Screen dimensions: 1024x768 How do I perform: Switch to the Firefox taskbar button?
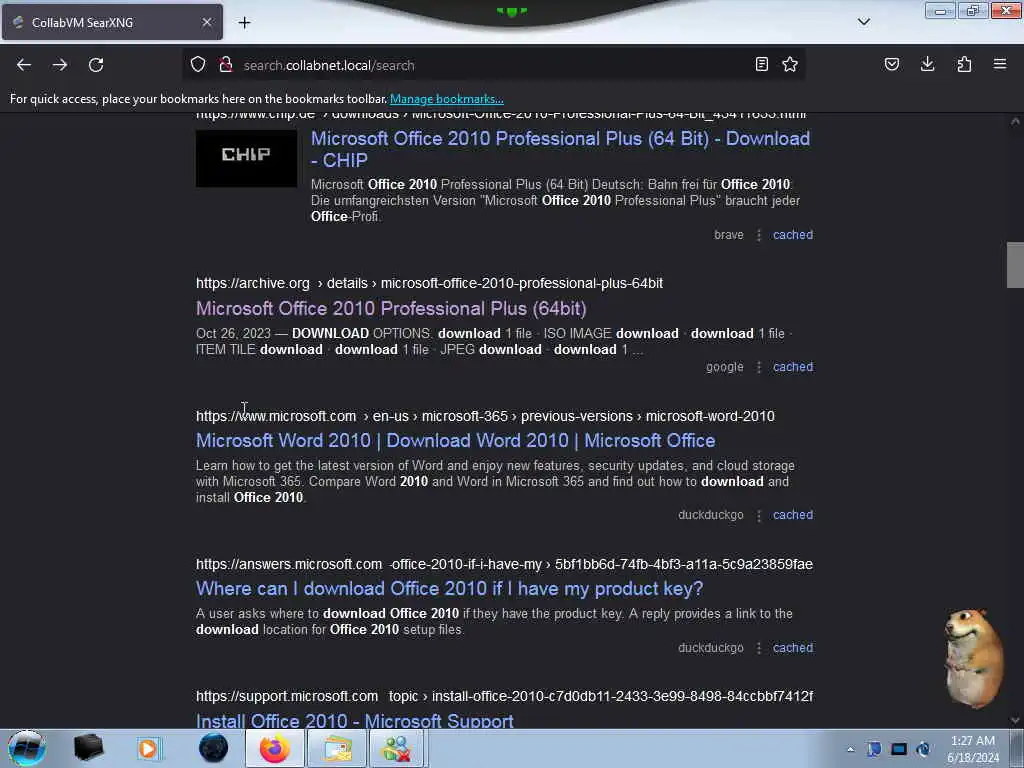click(275, 748)
